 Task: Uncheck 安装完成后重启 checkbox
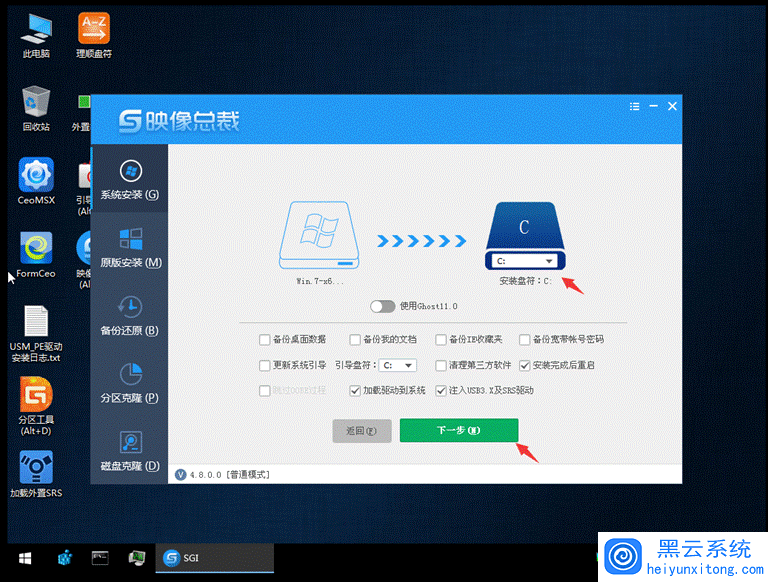(x=525, y=366)
